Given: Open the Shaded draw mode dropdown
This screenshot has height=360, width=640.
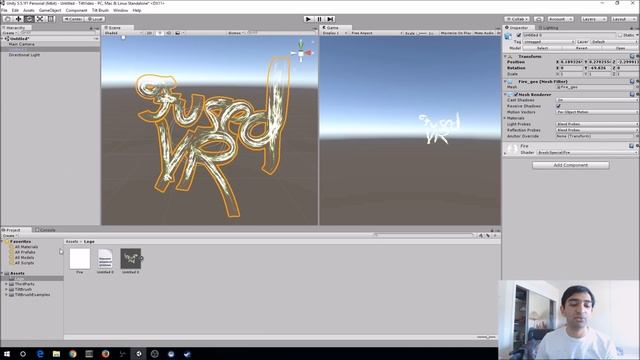Looking at the screenshot, I should [124, 33].
